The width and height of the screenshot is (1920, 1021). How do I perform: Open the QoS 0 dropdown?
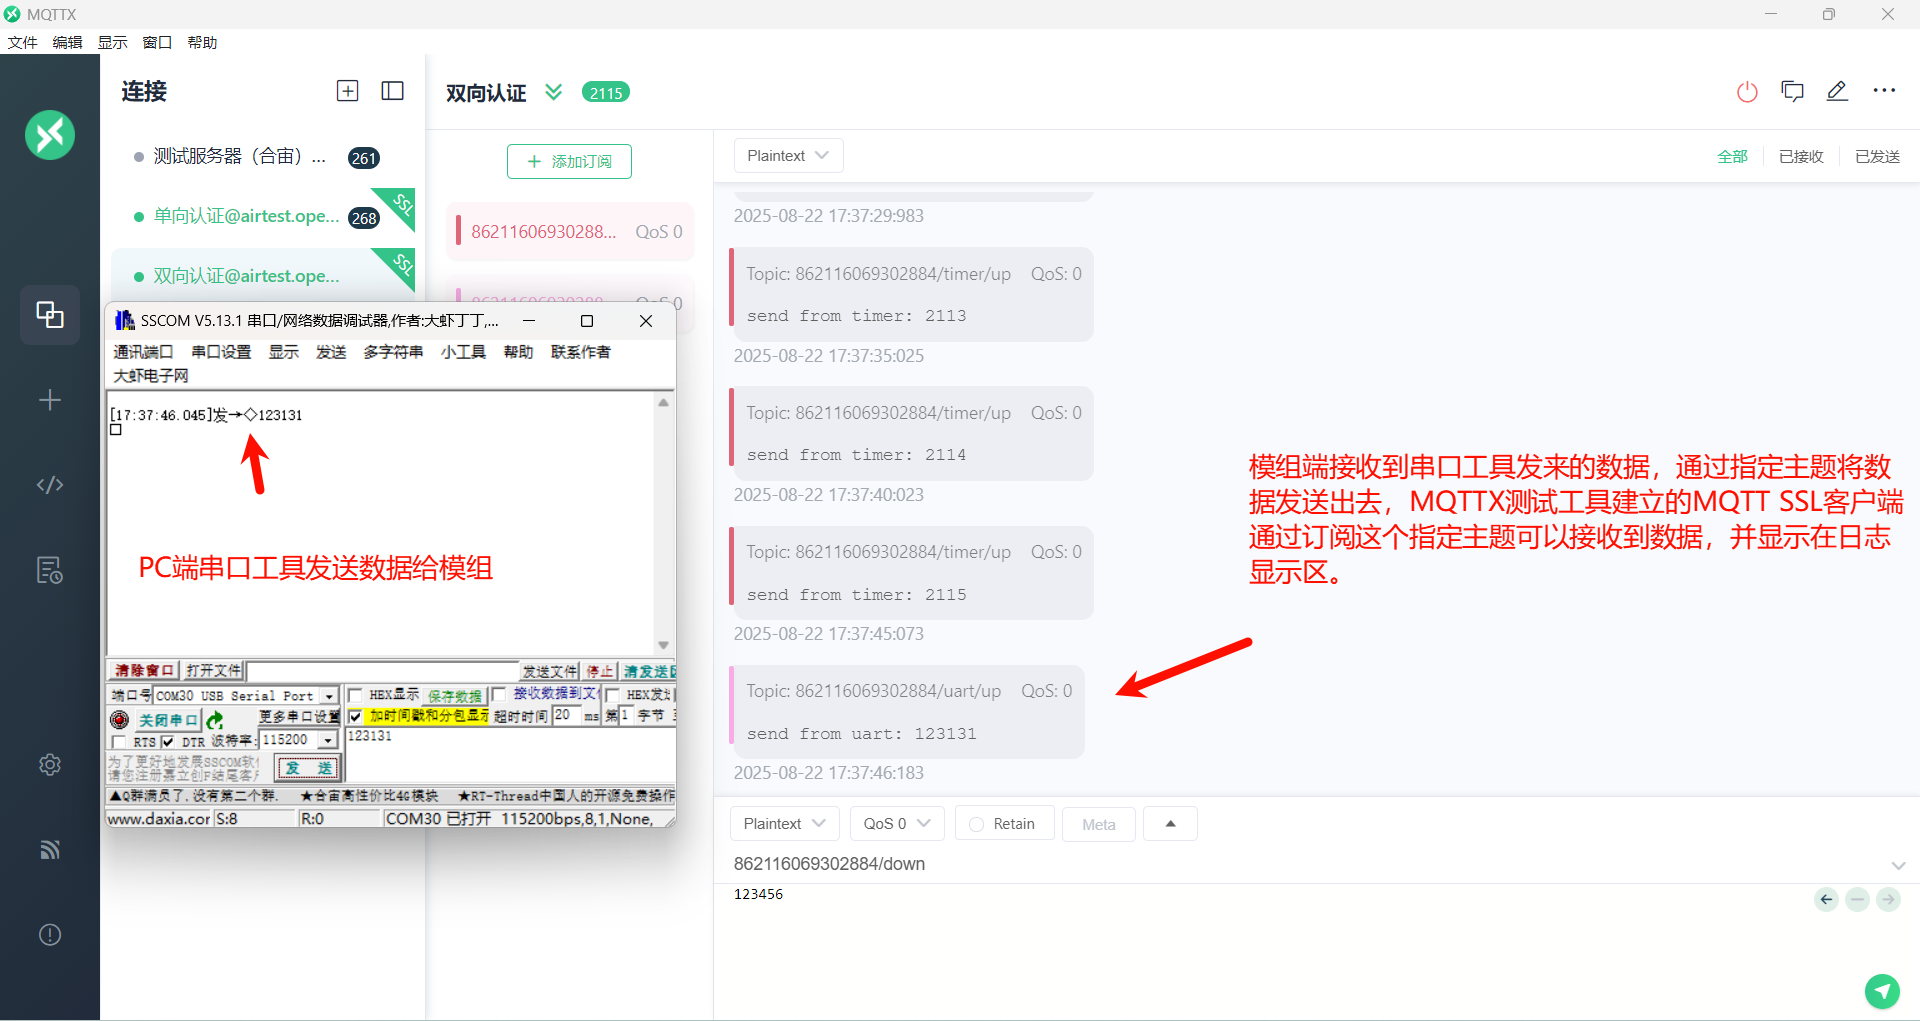tap(897, 824)
